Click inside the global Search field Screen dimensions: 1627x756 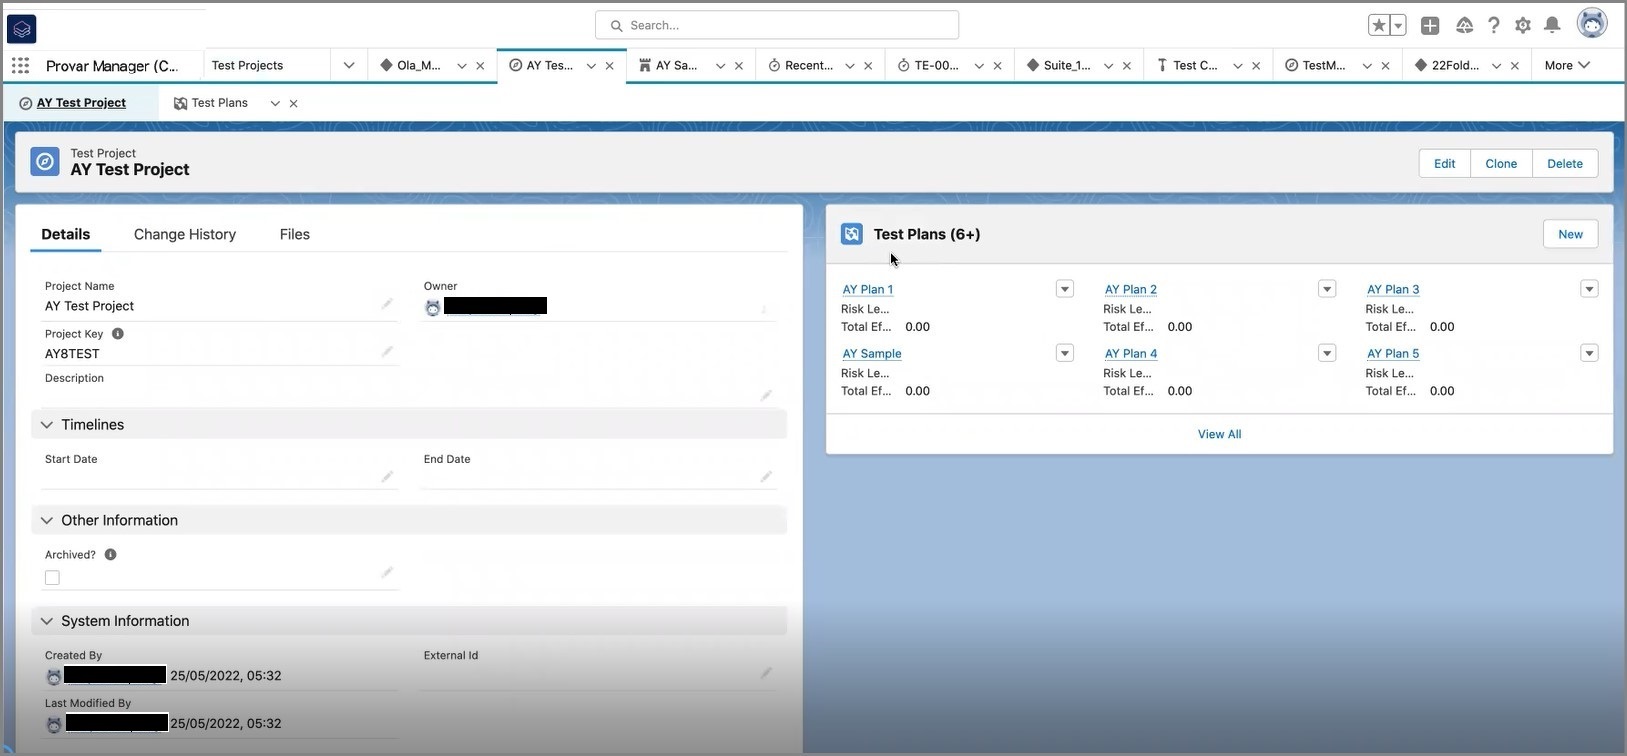point(777,25)
